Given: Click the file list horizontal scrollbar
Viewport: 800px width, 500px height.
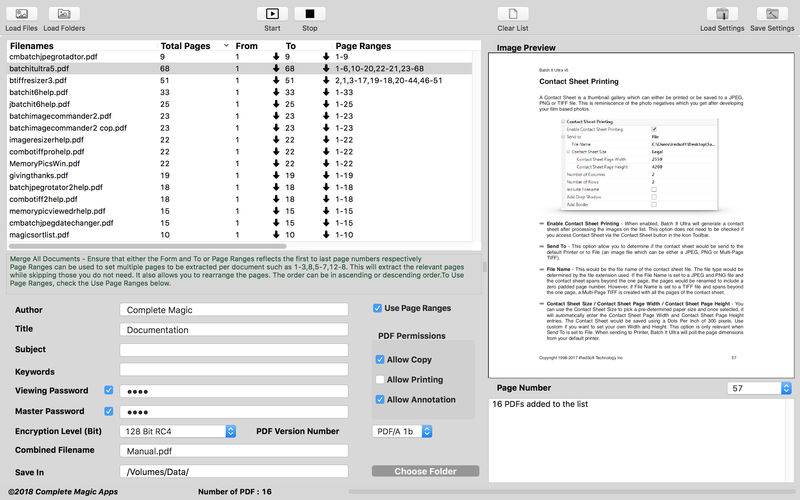Looking at the screenshot, I should 148,246.
